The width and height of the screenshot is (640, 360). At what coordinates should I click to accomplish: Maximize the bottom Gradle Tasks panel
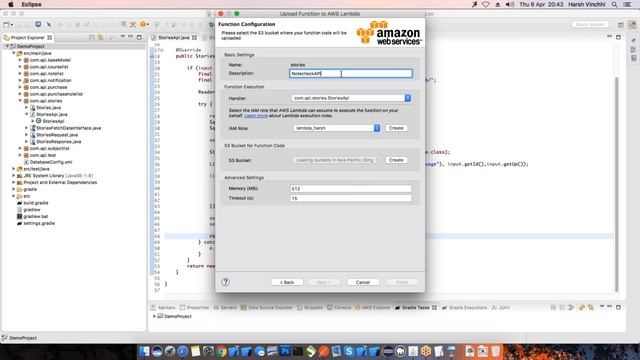pyautogui.click(x=618, y=307)
